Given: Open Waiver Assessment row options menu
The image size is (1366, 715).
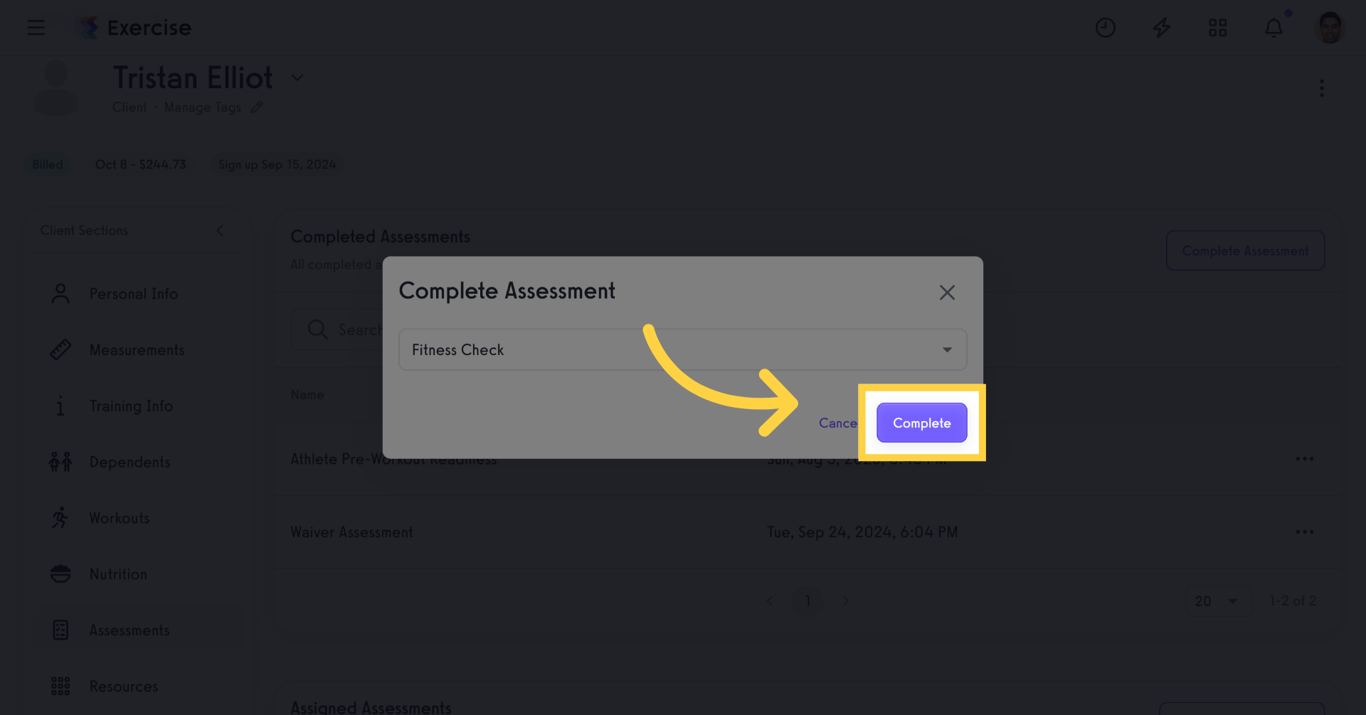Looking at the screenshot, I should click(1304, 532).
